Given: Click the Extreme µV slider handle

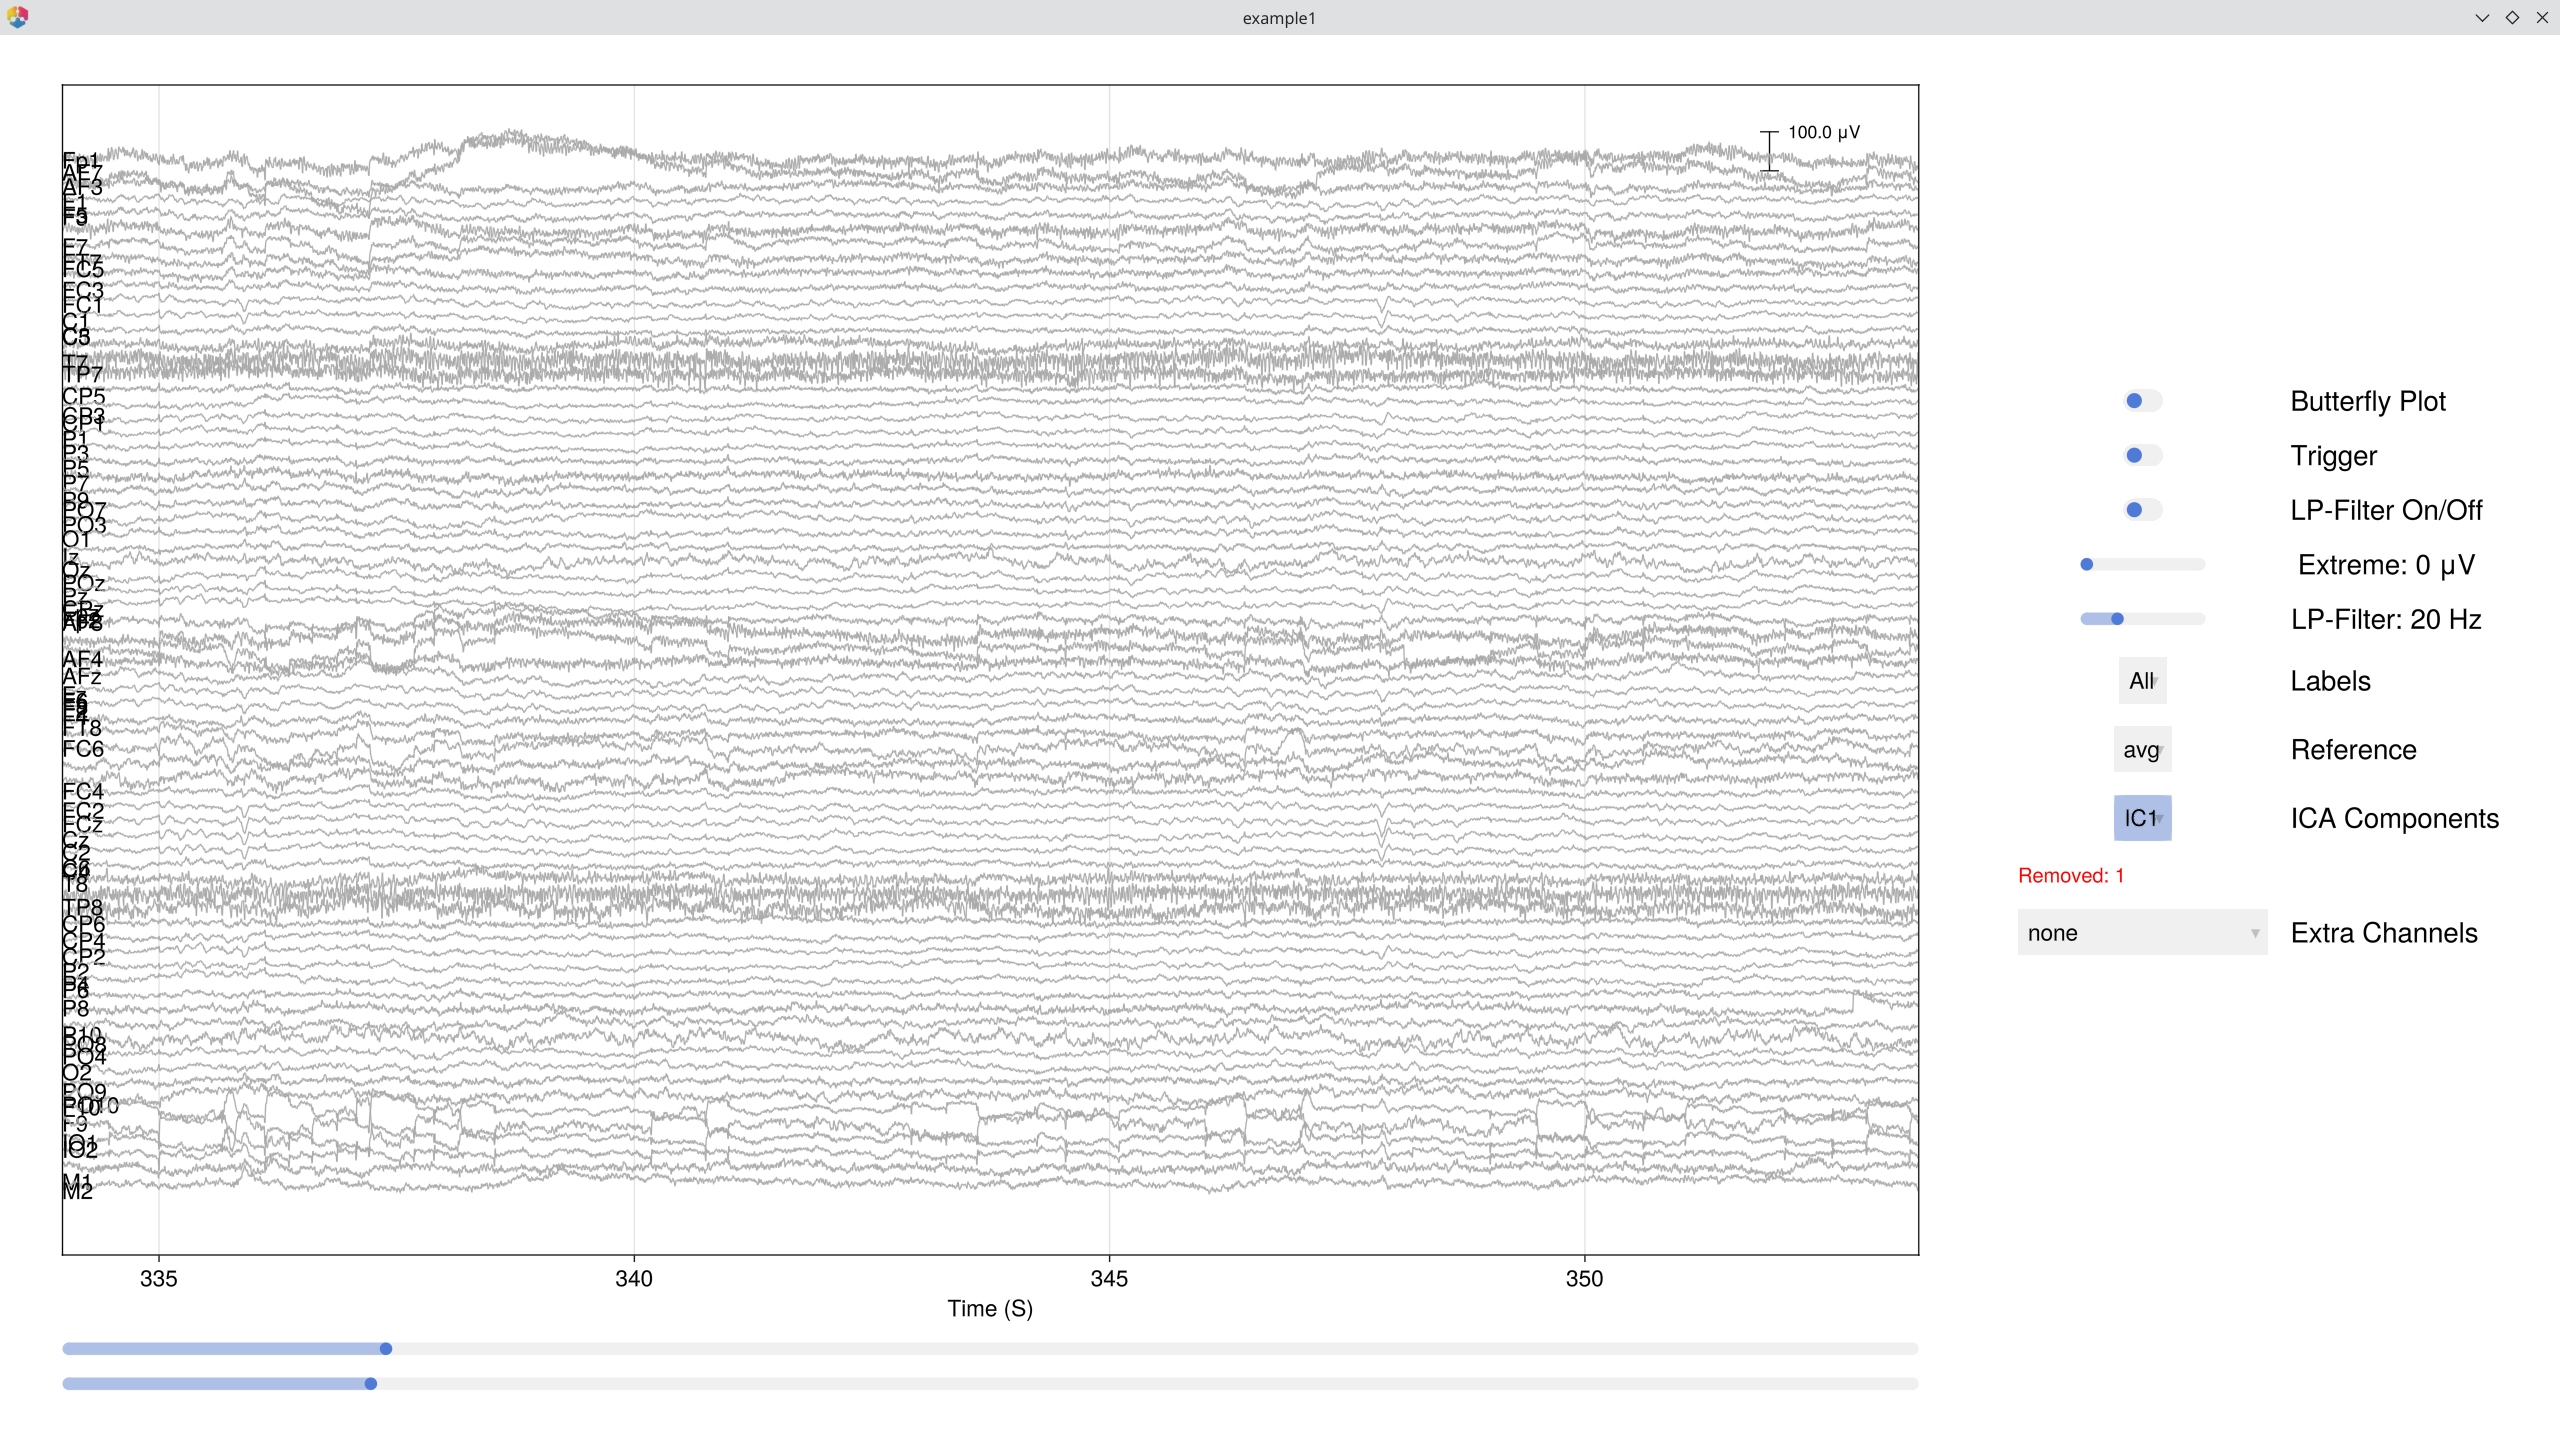Looking at the screenshot, I should [2087, 564].
